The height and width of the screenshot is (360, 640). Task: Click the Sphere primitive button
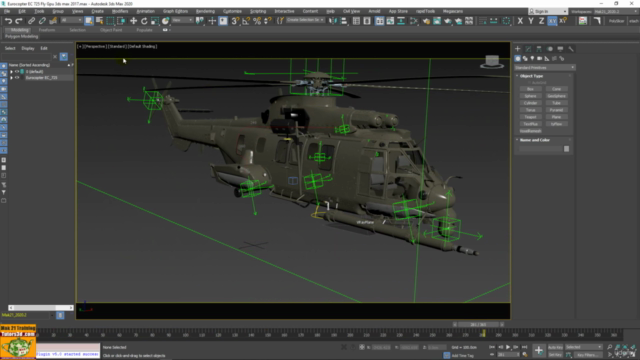click(530, 96)
